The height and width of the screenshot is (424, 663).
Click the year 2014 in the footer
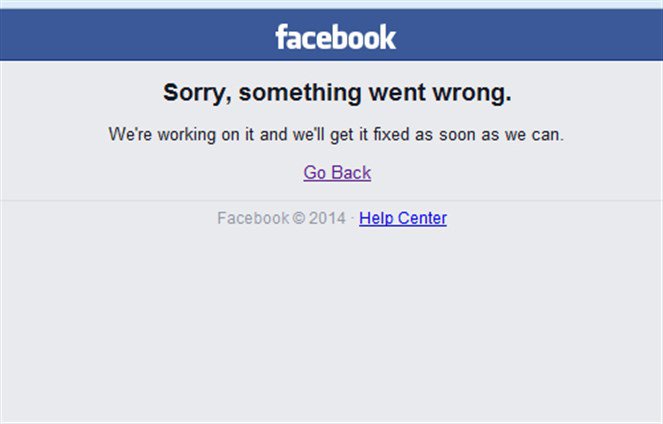point(327,218)
